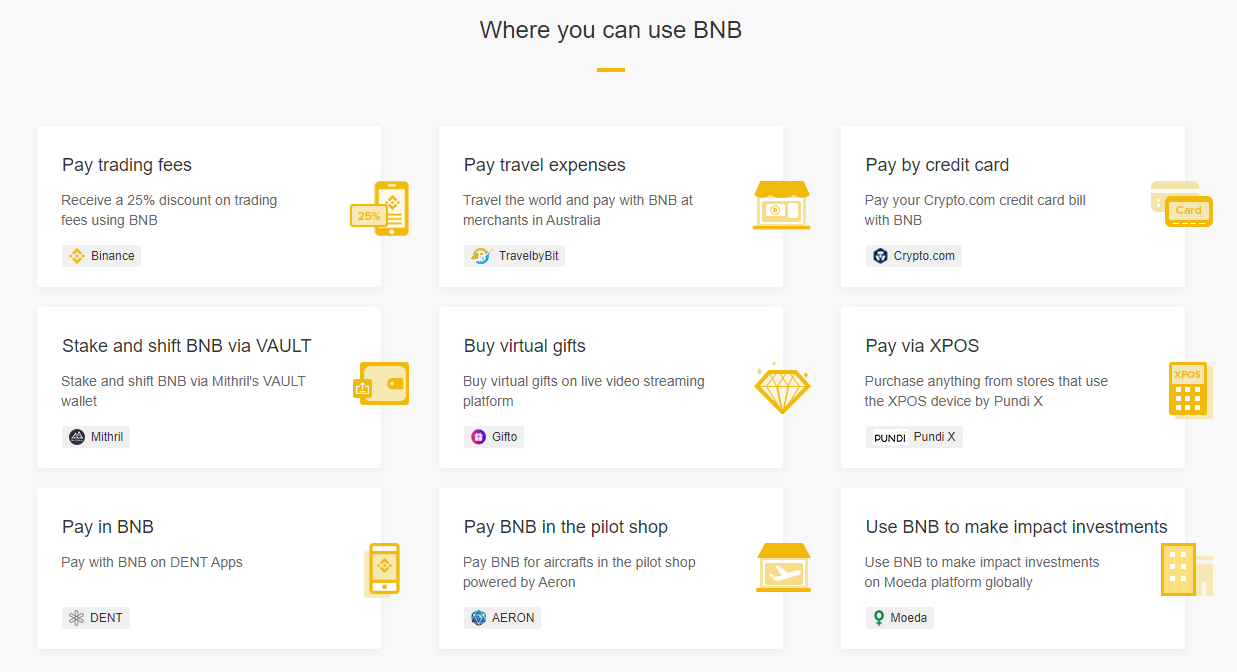The height and width of the screenshot is (672, 1237).
Task: Click the Pundi X tag
Action: pyautogui.click(x=914, y=437)
